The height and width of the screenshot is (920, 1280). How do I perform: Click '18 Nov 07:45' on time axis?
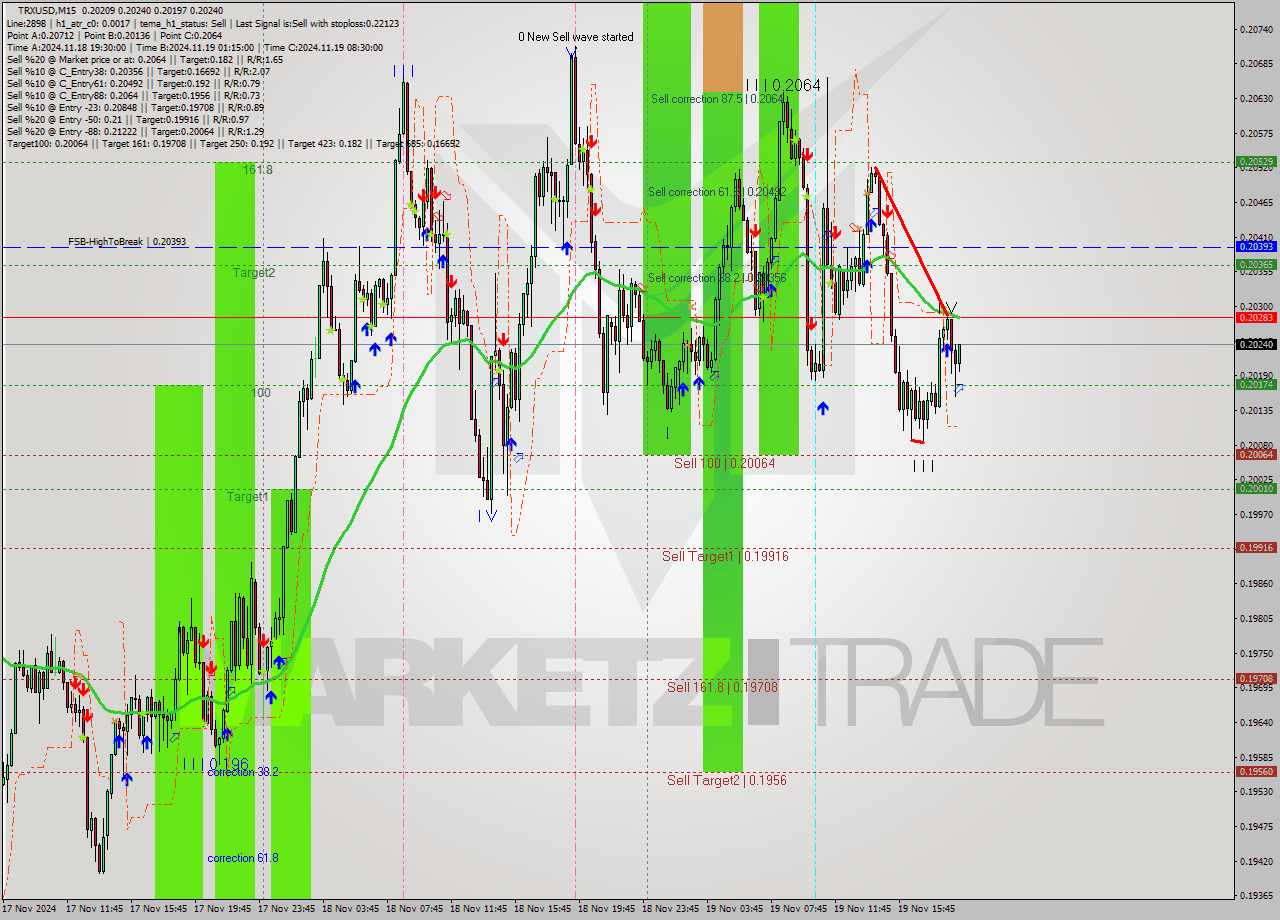coord(415,909)
